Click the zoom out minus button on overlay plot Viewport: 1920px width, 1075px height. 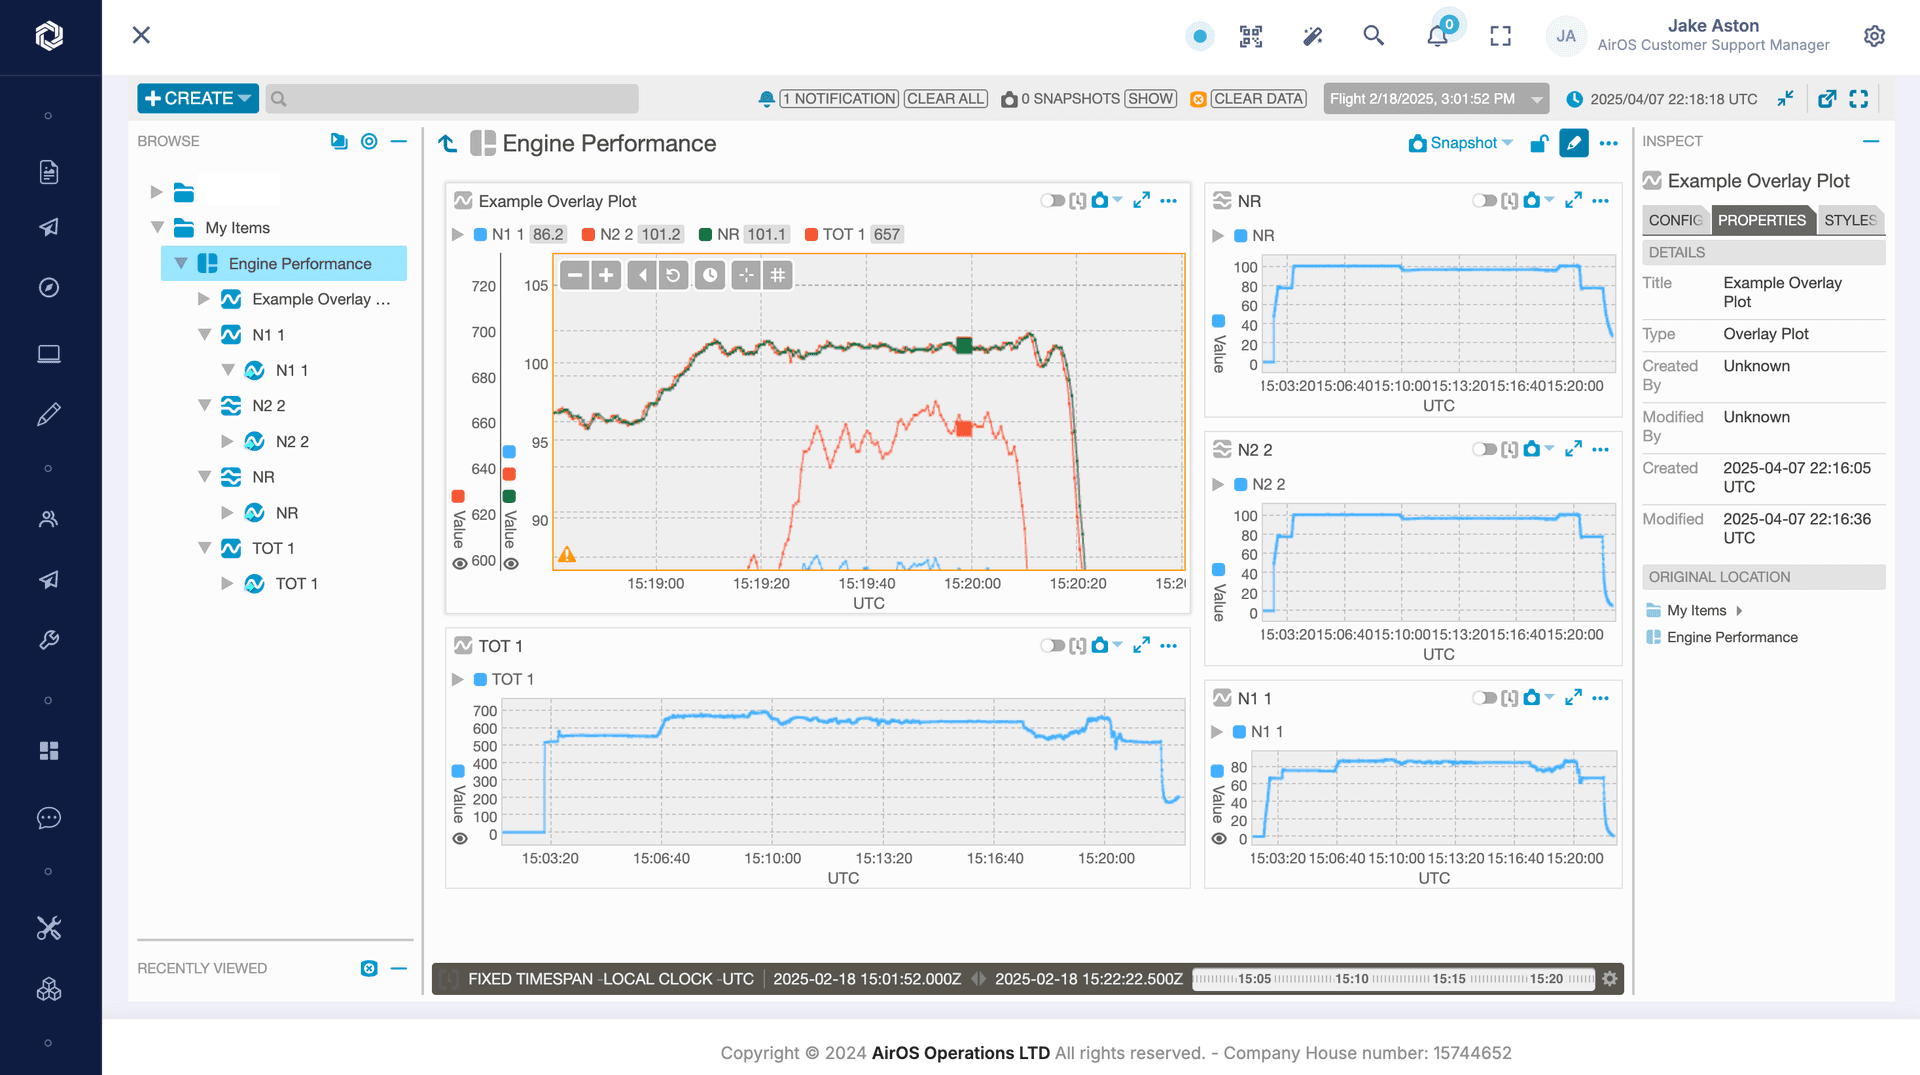click(x=575, y=275)
